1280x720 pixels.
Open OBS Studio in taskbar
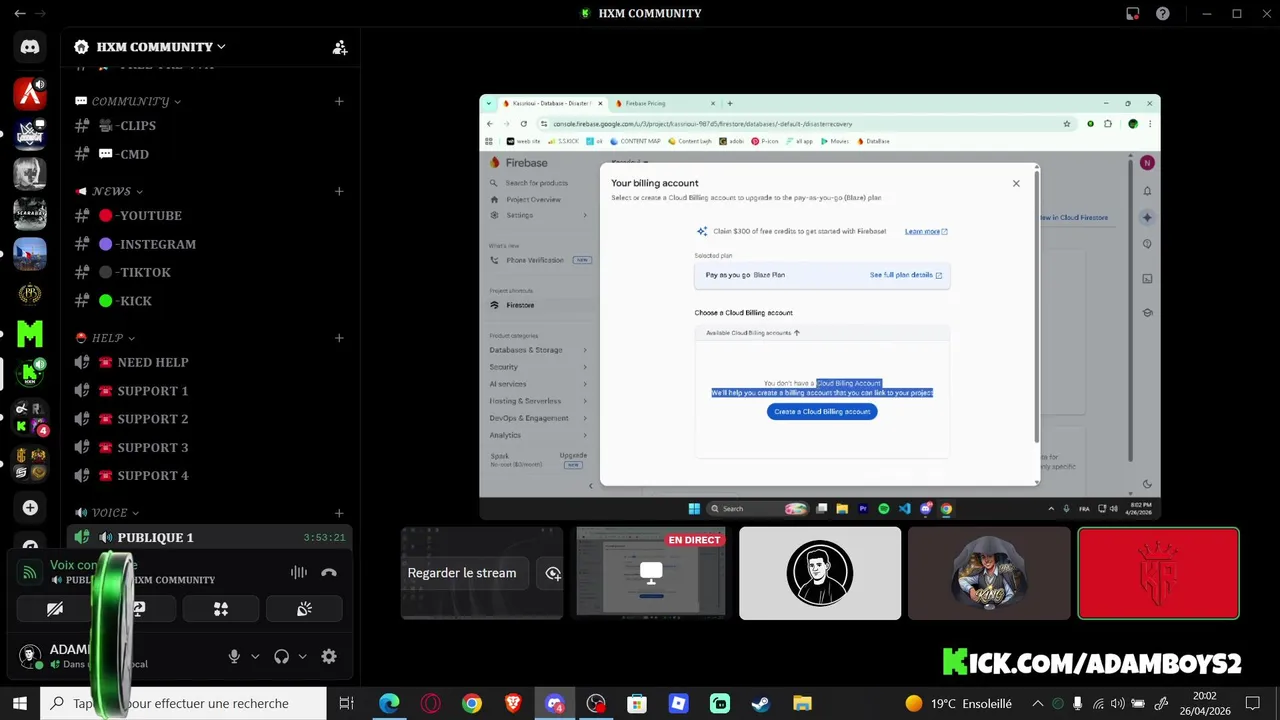click(x=596, y=703)
